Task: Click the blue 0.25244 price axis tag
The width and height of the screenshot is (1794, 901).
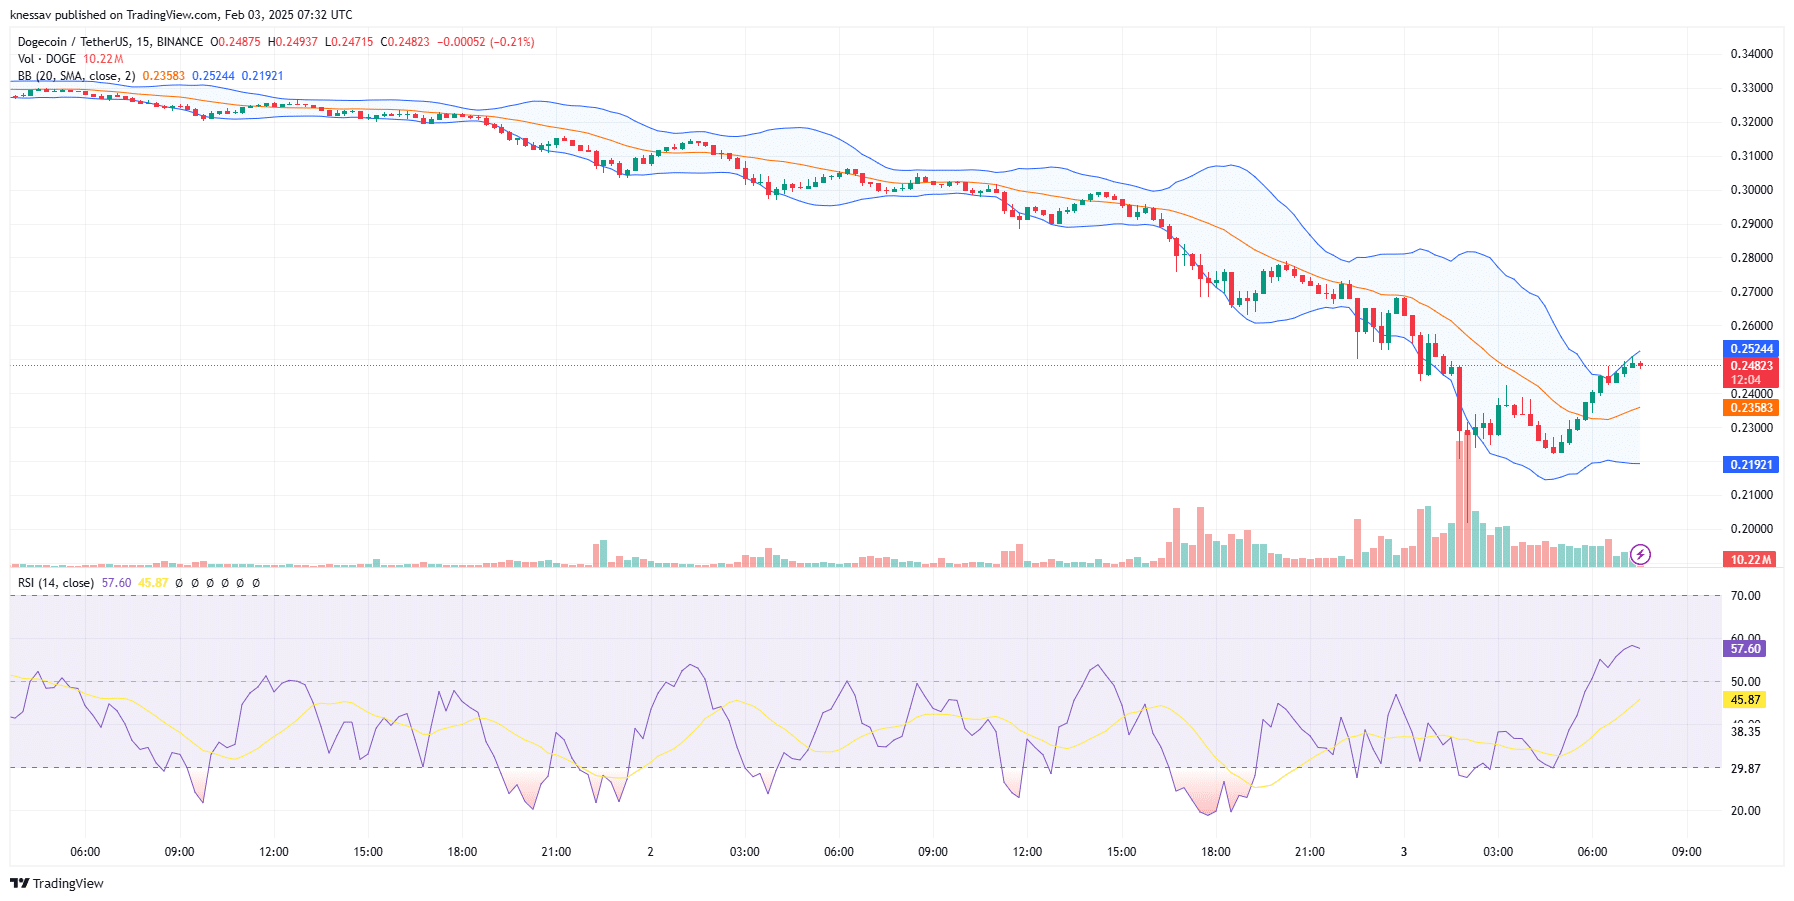Action: click(1751, 349)
